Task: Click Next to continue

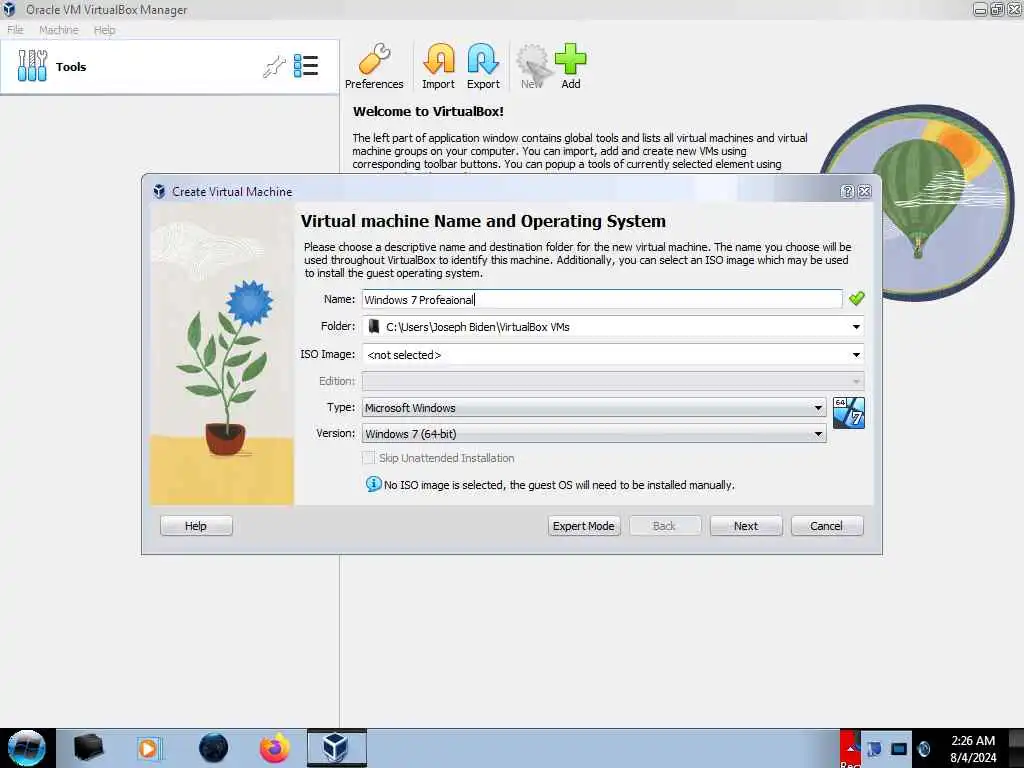Action: 746,526
